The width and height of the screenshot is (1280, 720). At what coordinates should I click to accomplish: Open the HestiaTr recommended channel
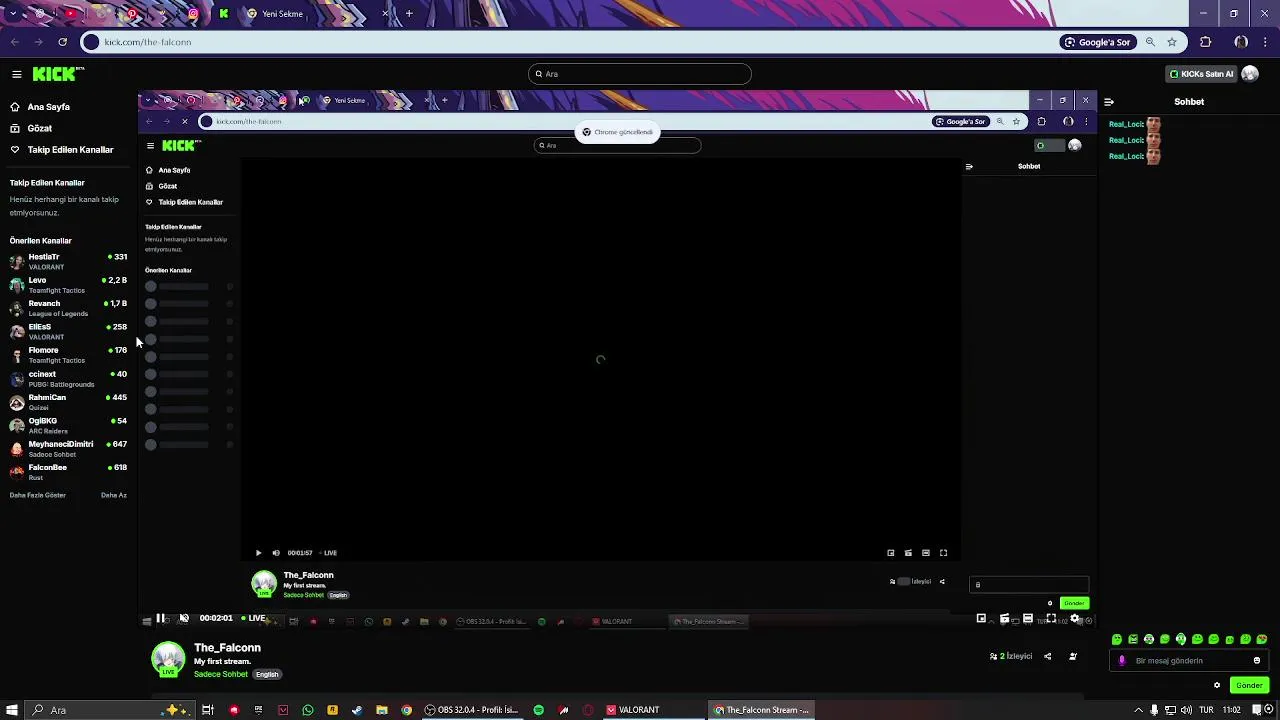point(68,261)
